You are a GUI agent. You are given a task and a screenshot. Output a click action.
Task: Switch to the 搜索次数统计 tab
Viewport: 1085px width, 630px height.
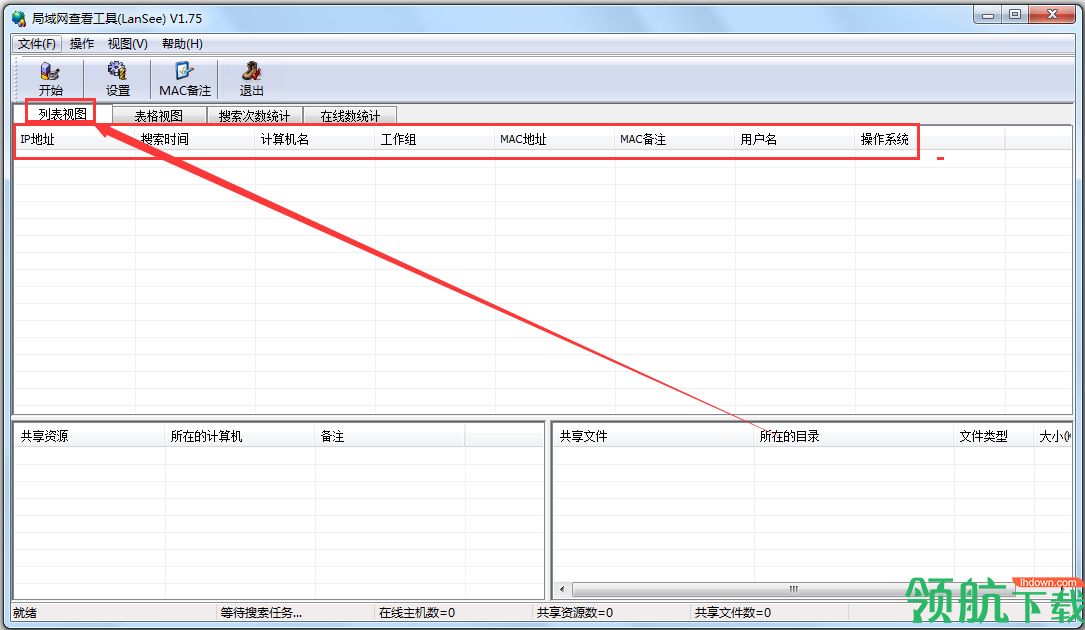coord(254,116)
